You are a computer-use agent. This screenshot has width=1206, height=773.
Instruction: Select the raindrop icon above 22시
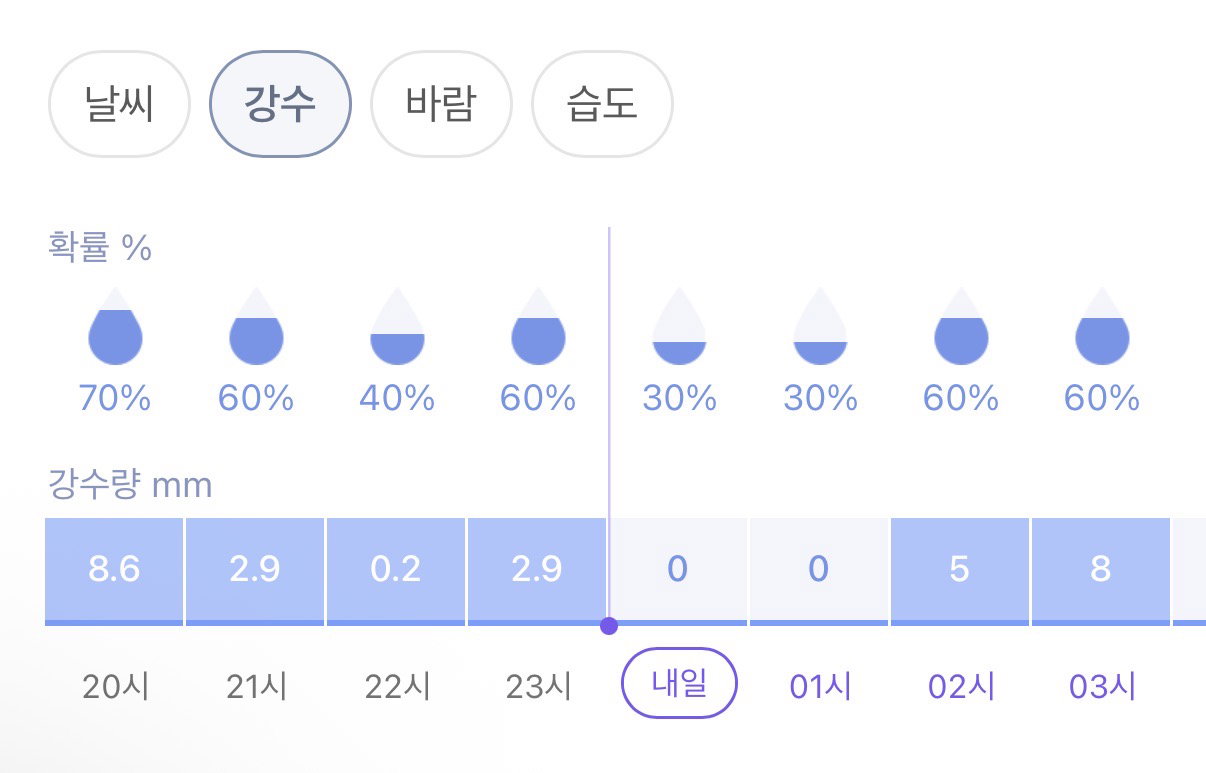[397, 326]
